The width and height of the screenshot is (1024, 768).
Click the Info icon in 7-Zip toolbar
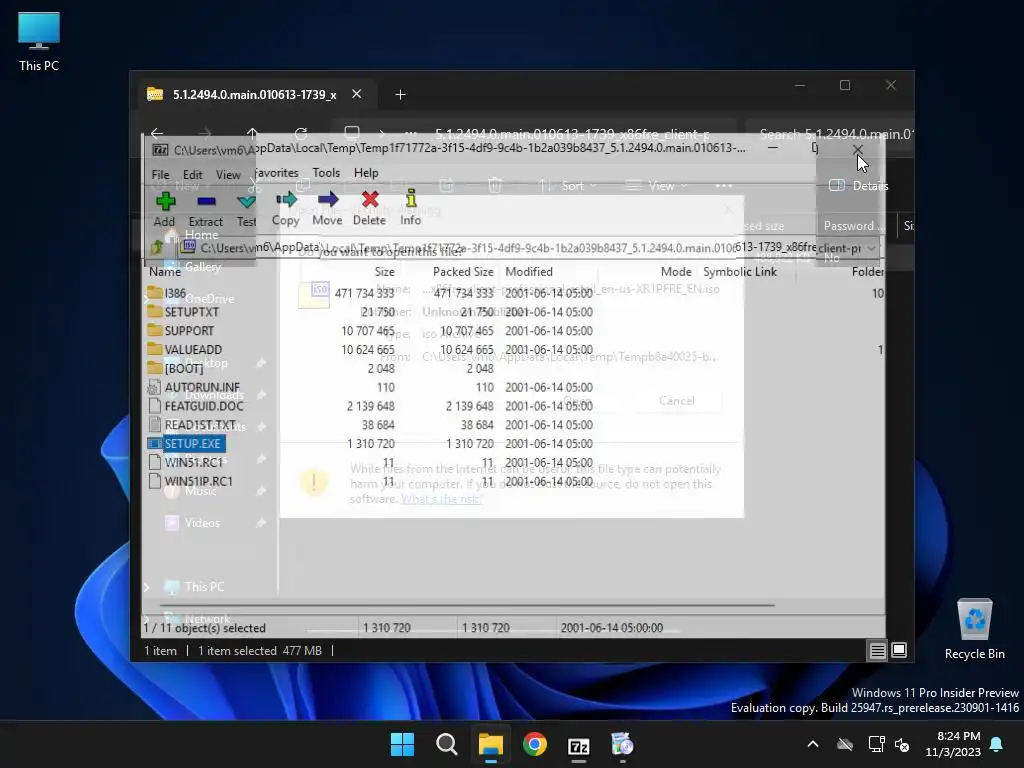click(x=411, y=199)
